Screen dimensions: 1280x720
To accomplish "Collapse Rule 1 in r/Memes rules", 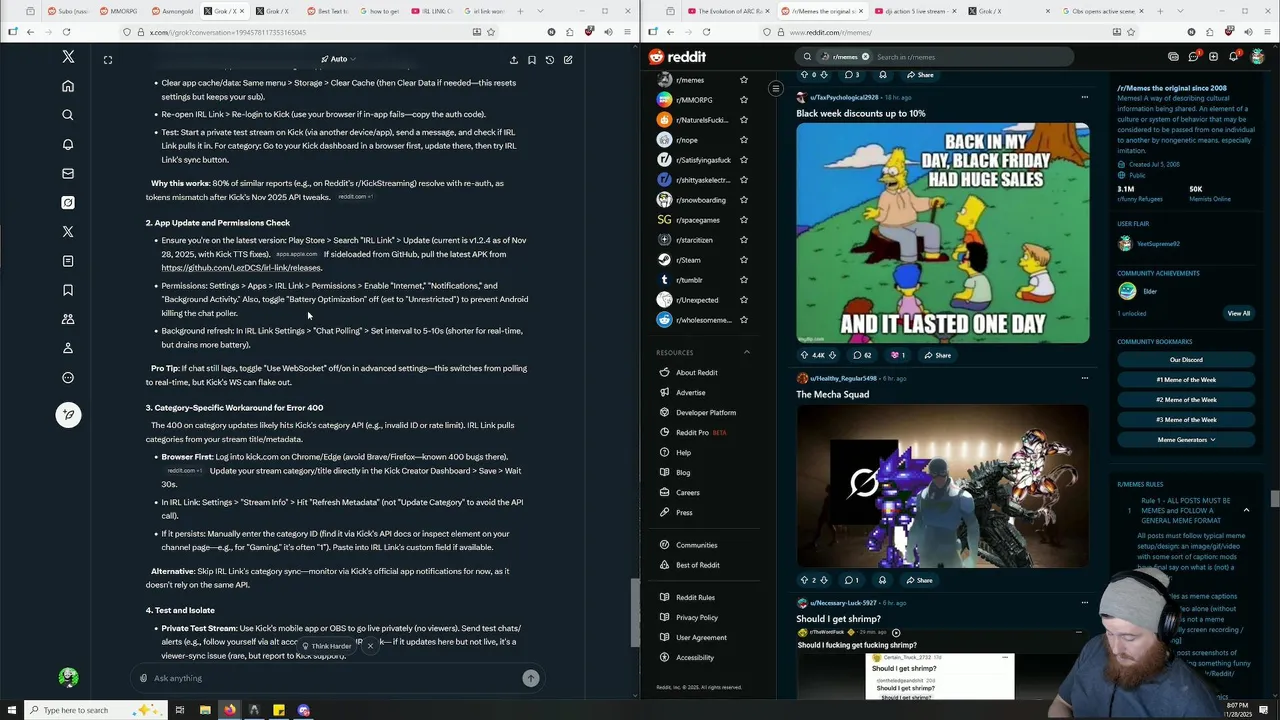I will coord(1246,510).
